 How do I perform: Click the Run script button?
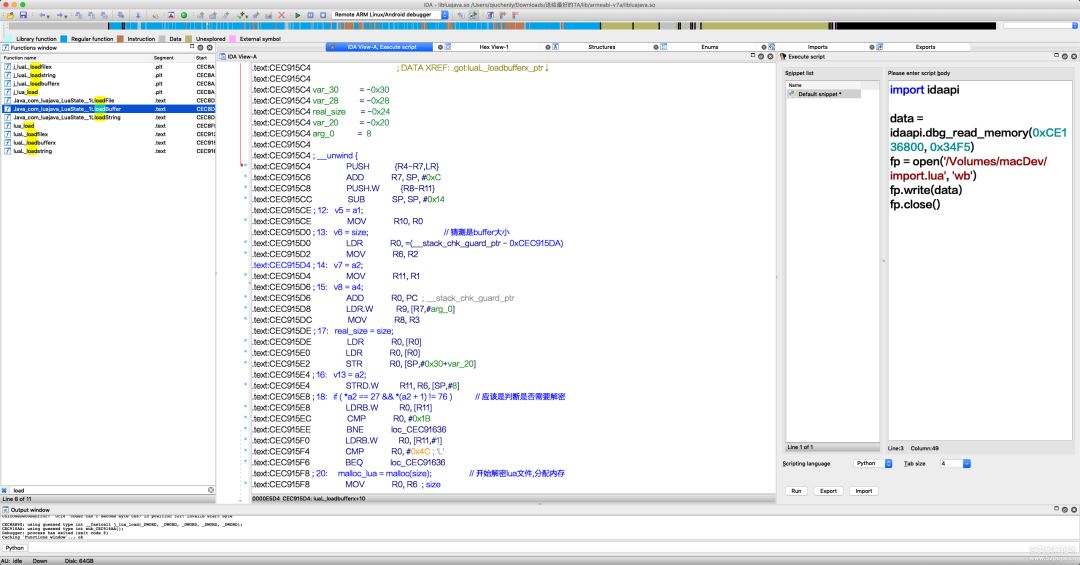tap(796, 491)
